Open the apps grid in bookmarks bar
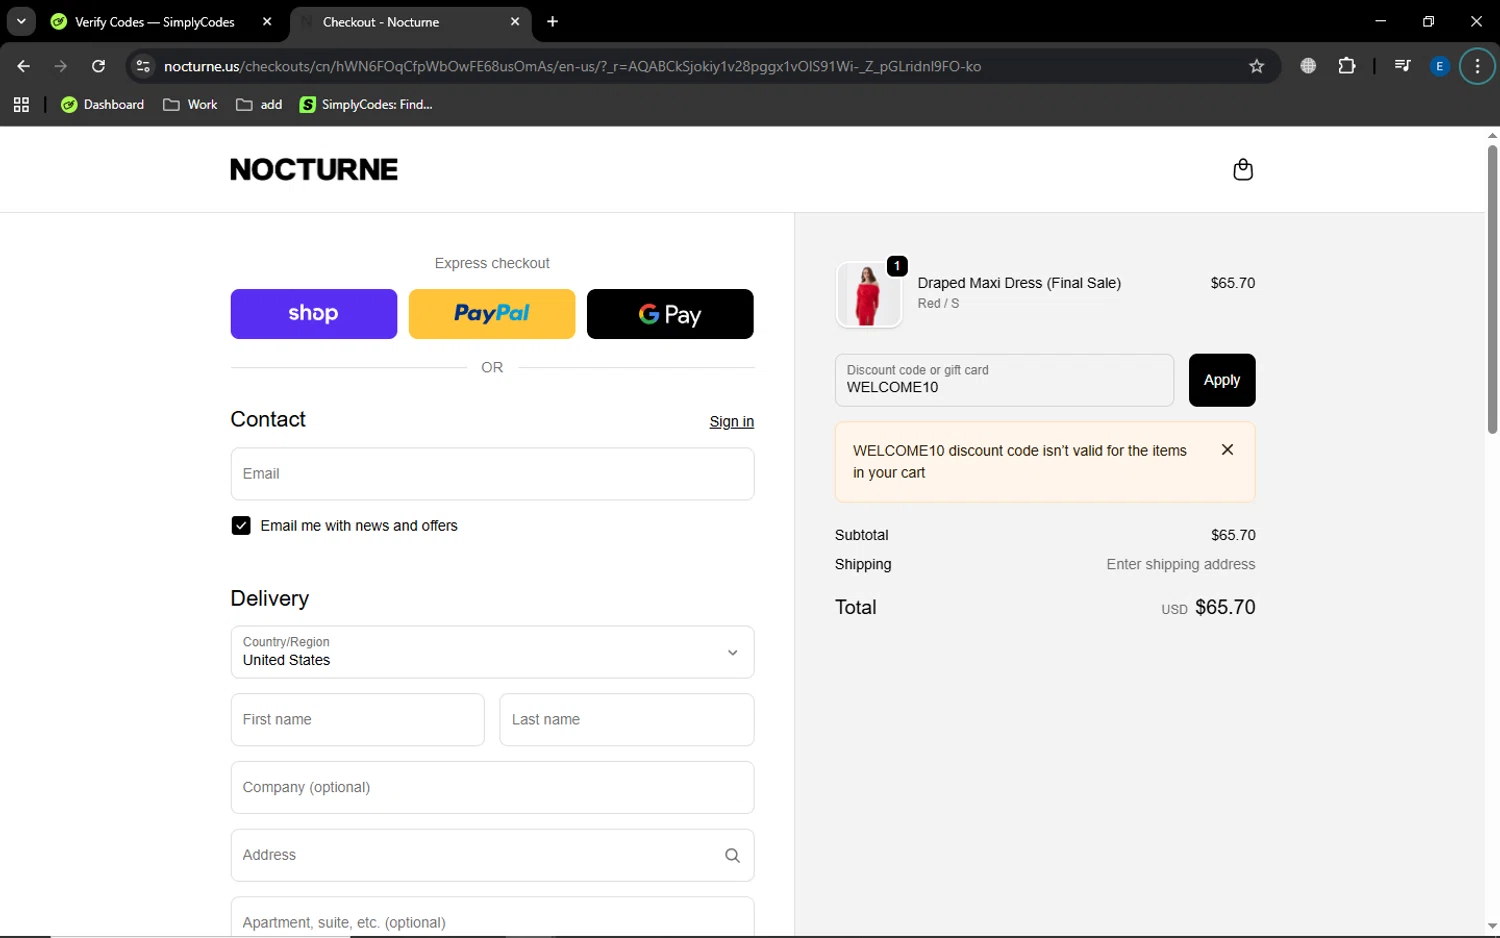This screenshot has height=938, width=1500. point(21,104)
